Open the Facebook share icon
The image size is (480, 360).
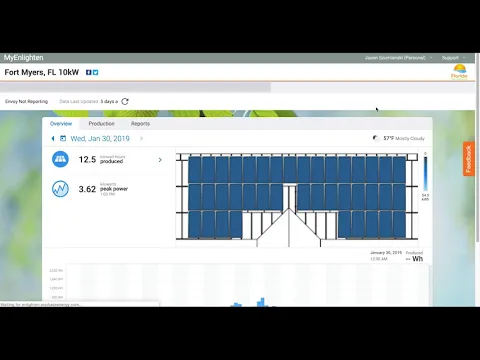pos(89,72)
